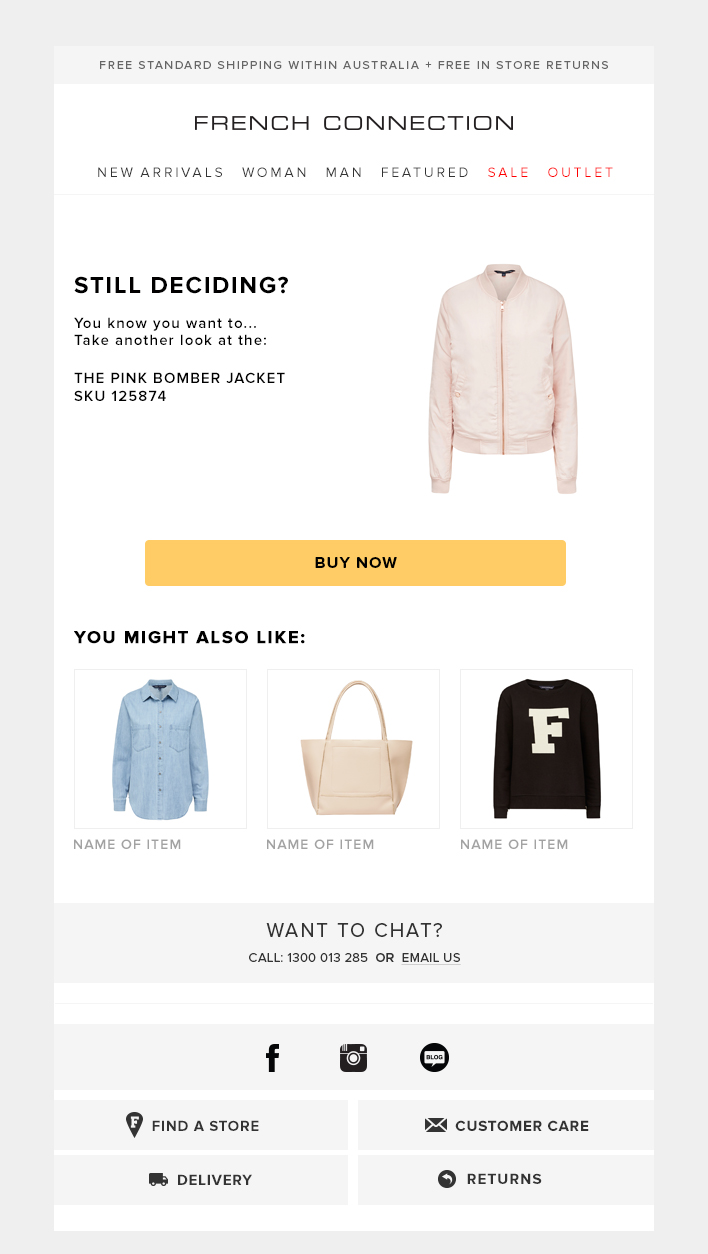
Task: Click the Facebook icon
Action: pyautogui.click(x=272, y=1057)
